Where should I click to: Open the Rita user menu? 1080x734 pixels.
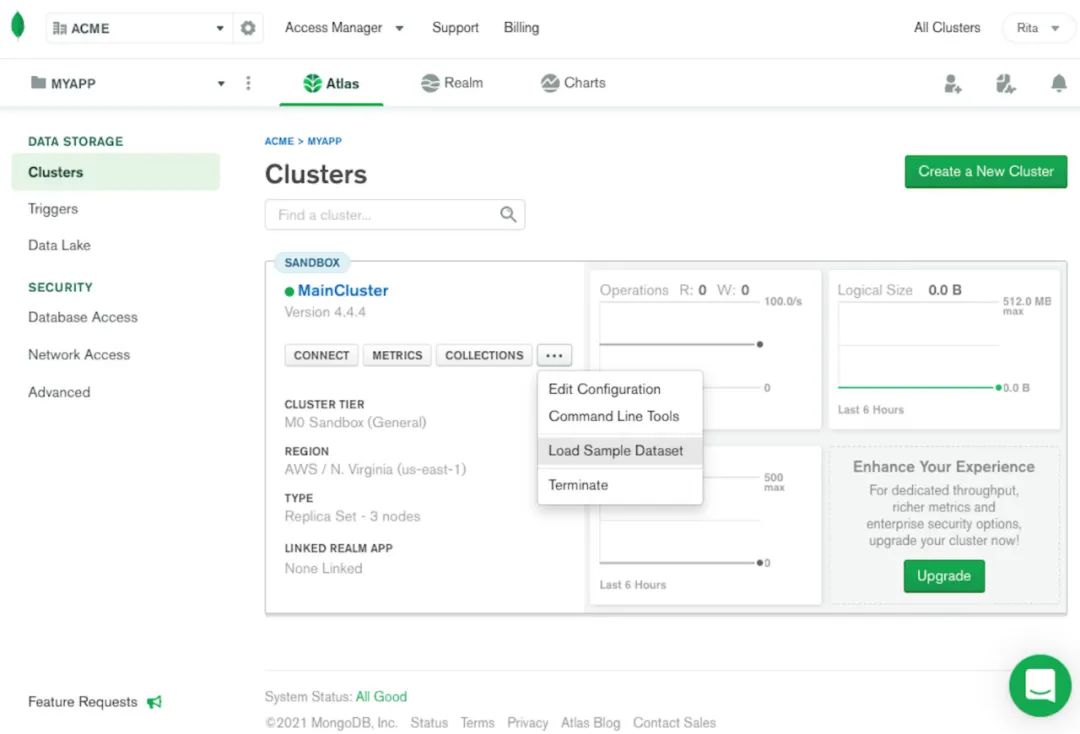[1038, 28]
